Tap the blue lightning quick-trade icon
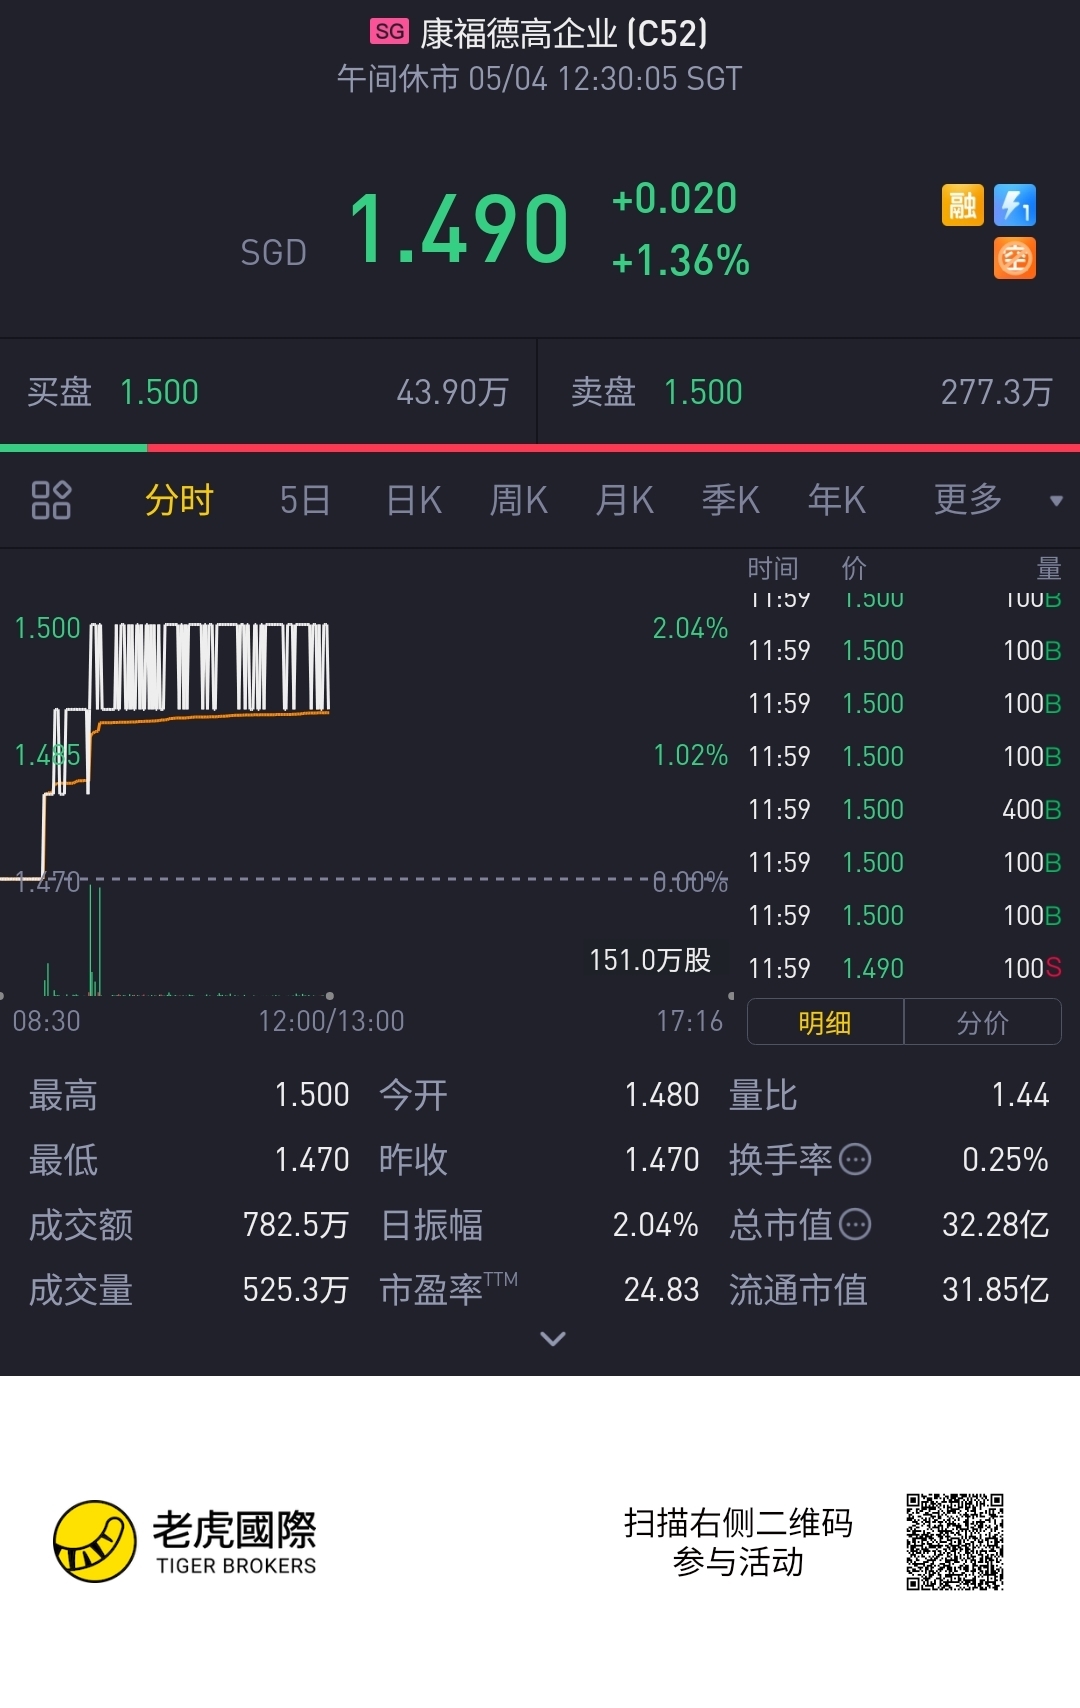Screen dimensions: 1080x1708 click(1015, 205)
